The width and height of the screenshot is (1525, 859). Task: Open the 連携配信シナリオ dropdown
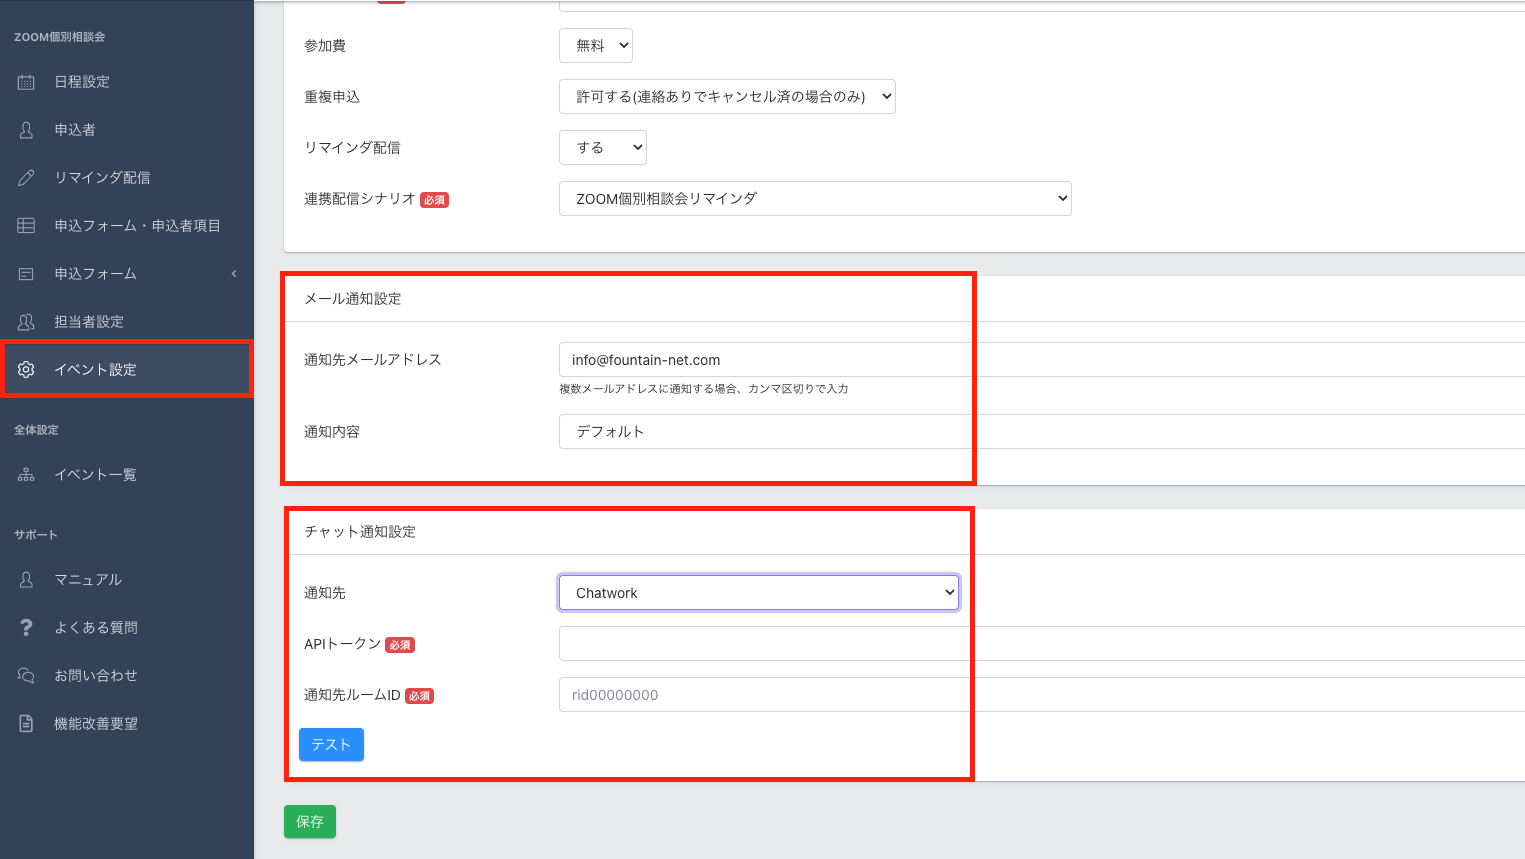814,199
